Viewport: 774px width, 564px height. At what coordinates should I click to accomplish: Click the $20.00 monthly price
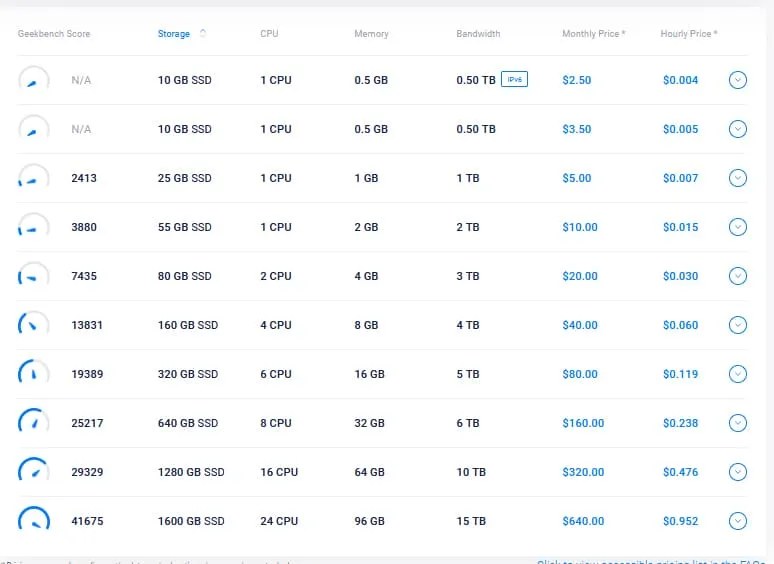(x=580, y=276)
